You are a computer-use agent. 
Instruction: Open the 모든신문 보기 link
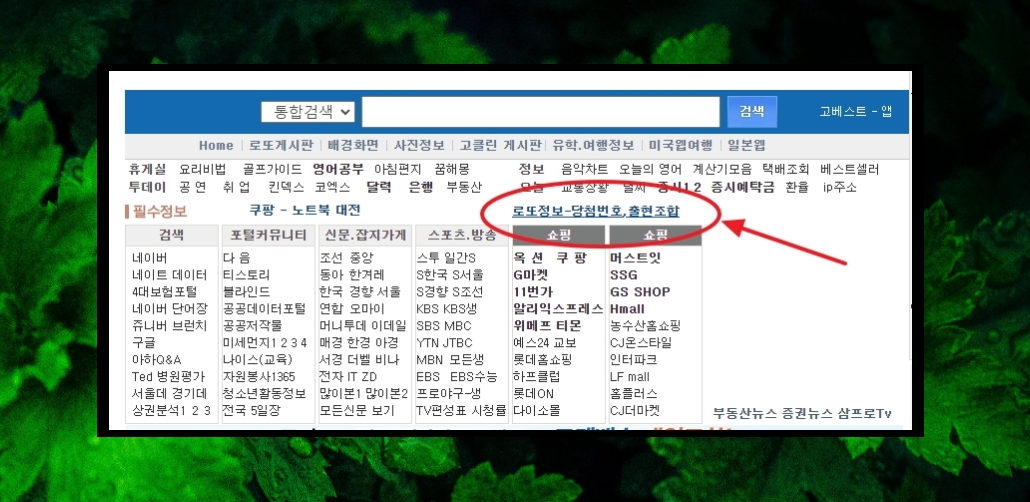pyautogui.click(x=357, y=411)
